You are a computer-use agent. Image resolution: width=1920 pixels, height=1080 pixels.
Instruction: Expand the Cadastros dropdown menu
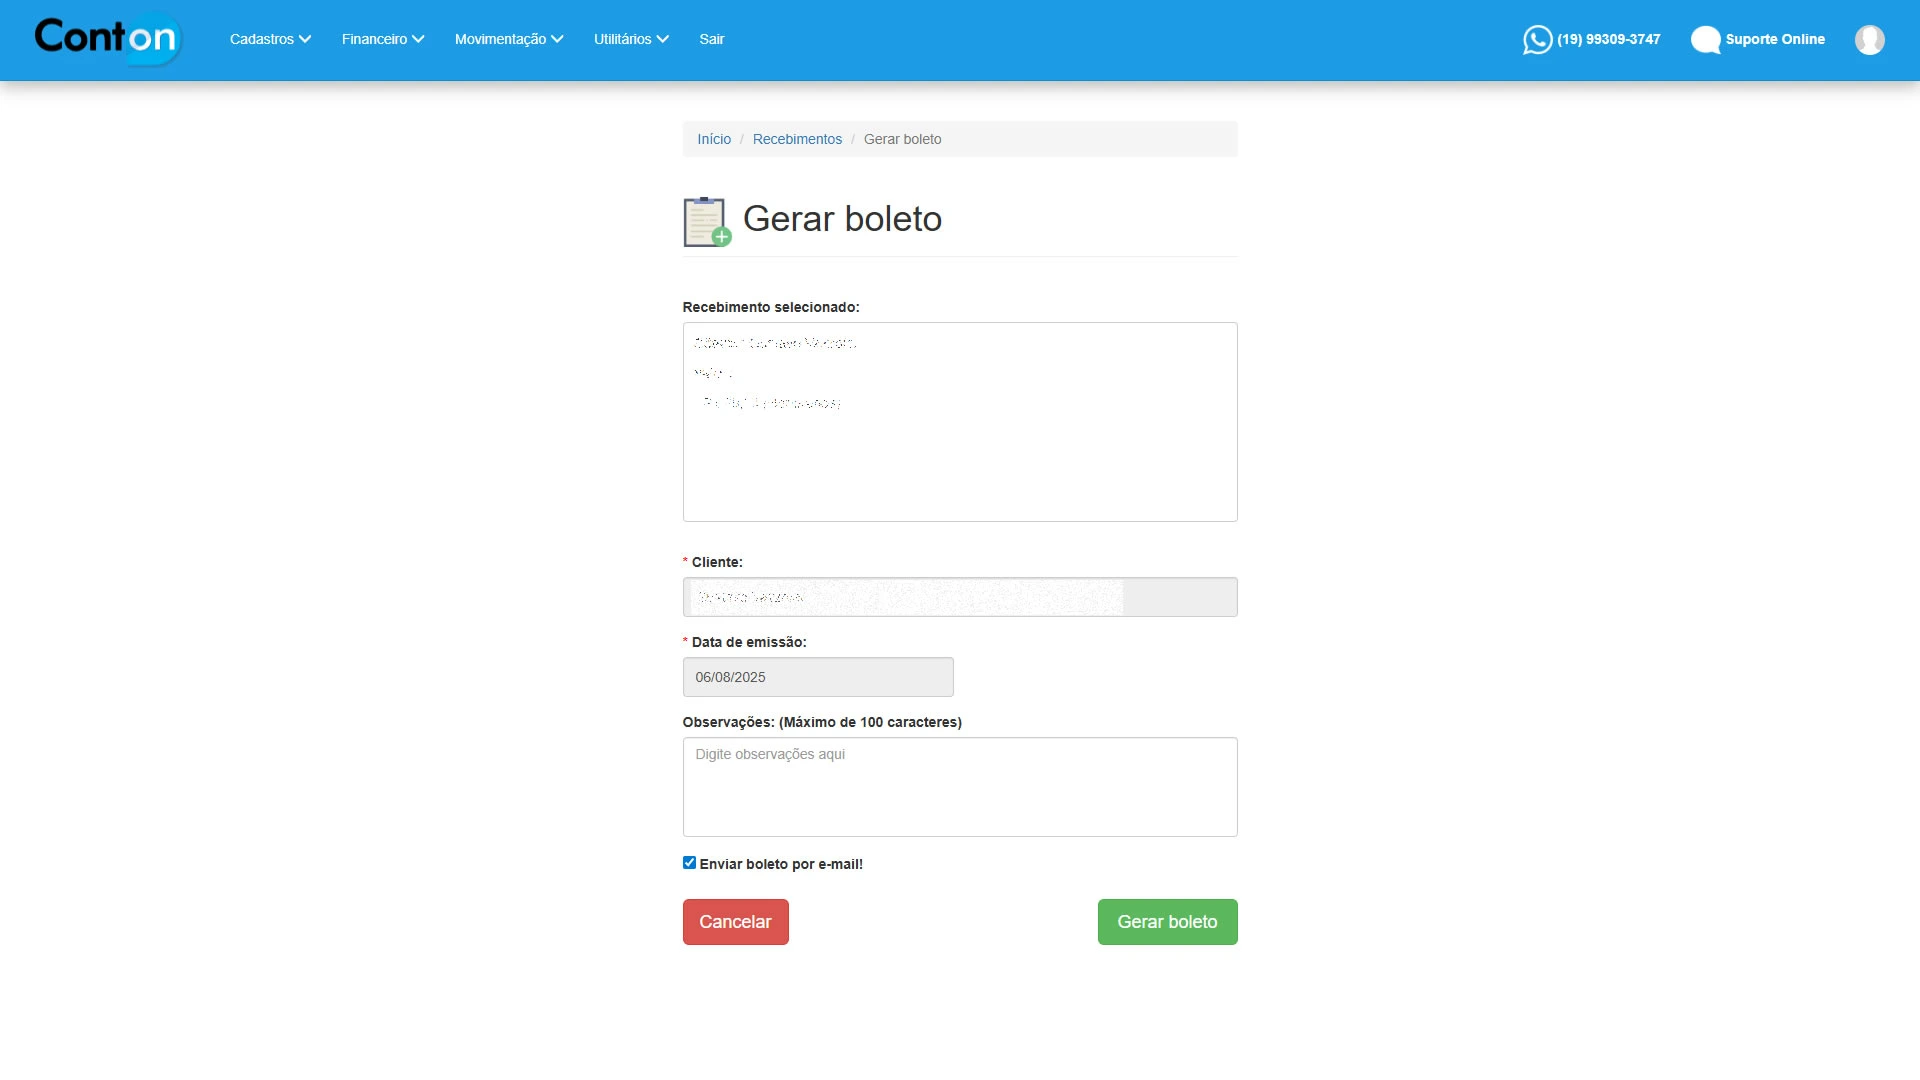click(270, 39)
